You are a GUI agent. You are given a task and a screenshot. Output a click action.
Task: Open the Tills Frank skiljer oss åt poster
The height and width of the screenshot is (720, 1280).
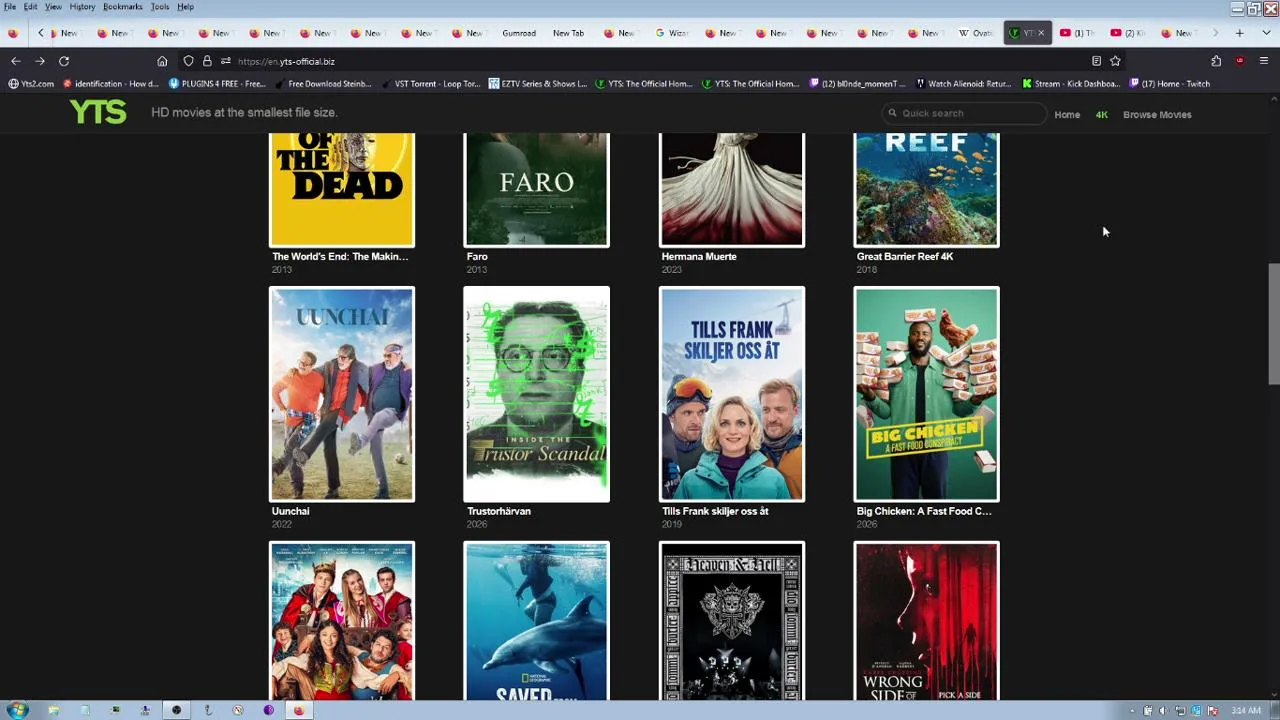(732, 394)
